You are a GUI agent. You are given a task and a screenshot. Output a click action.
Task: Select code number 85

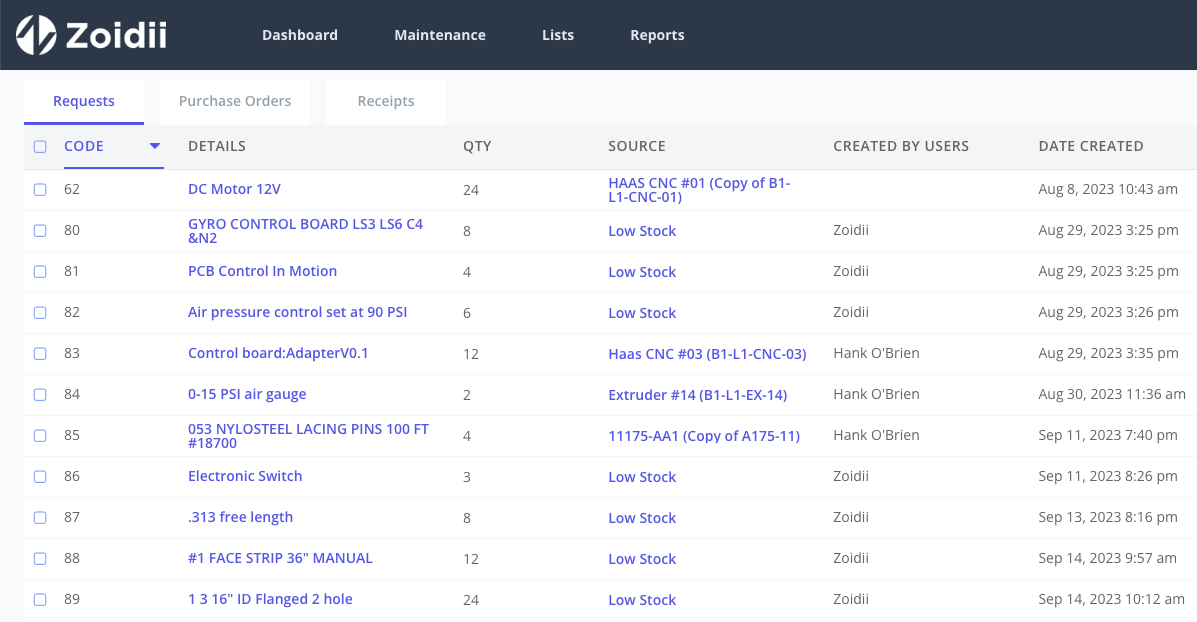72,436
